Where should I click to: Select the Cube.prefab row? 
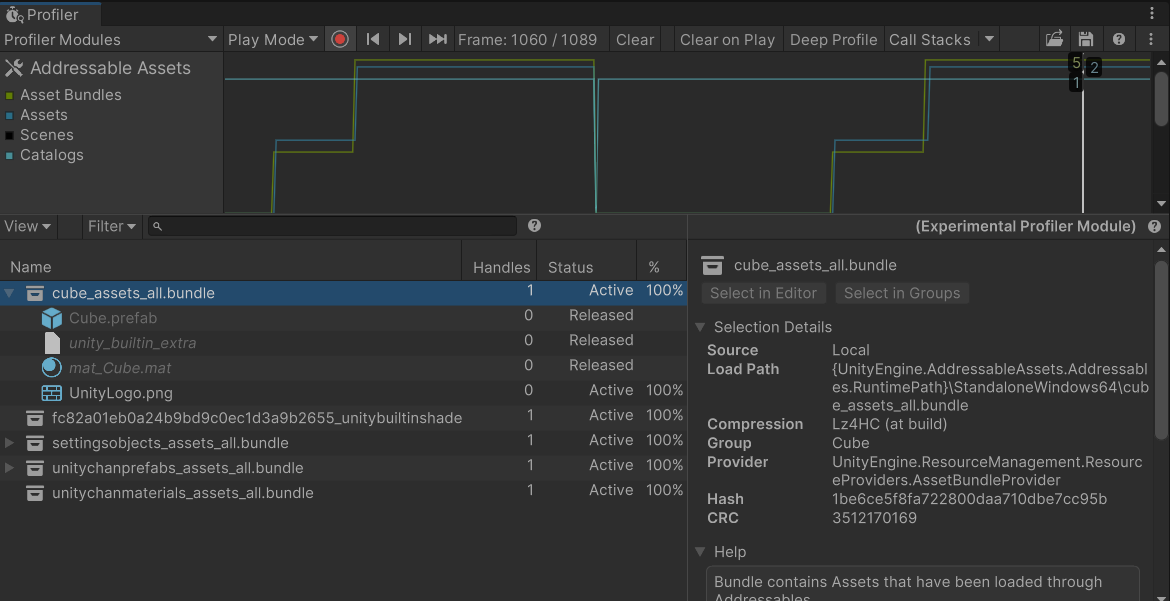coord(343,318)
